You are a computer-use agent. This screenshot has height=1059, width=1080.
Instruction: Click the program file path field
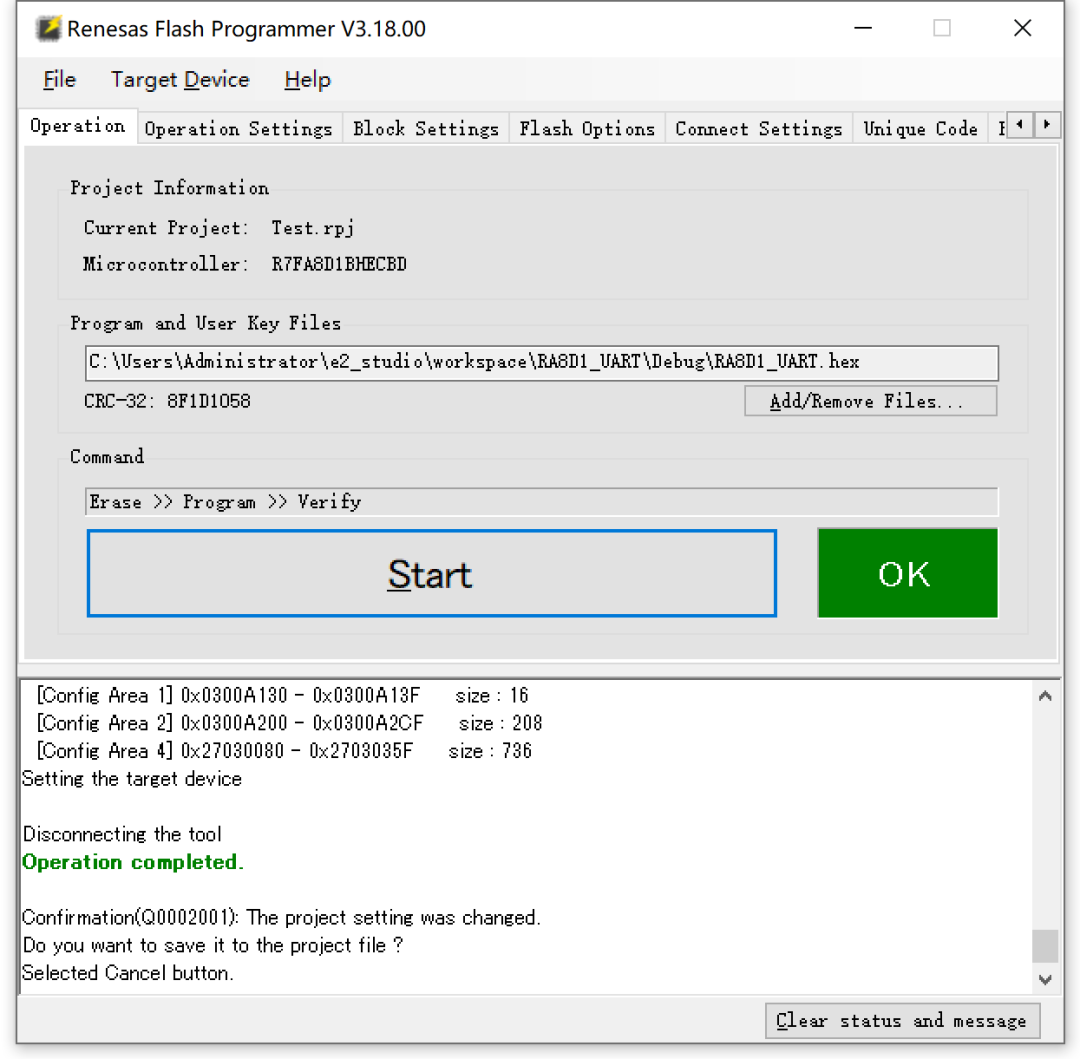coord(541,363)
